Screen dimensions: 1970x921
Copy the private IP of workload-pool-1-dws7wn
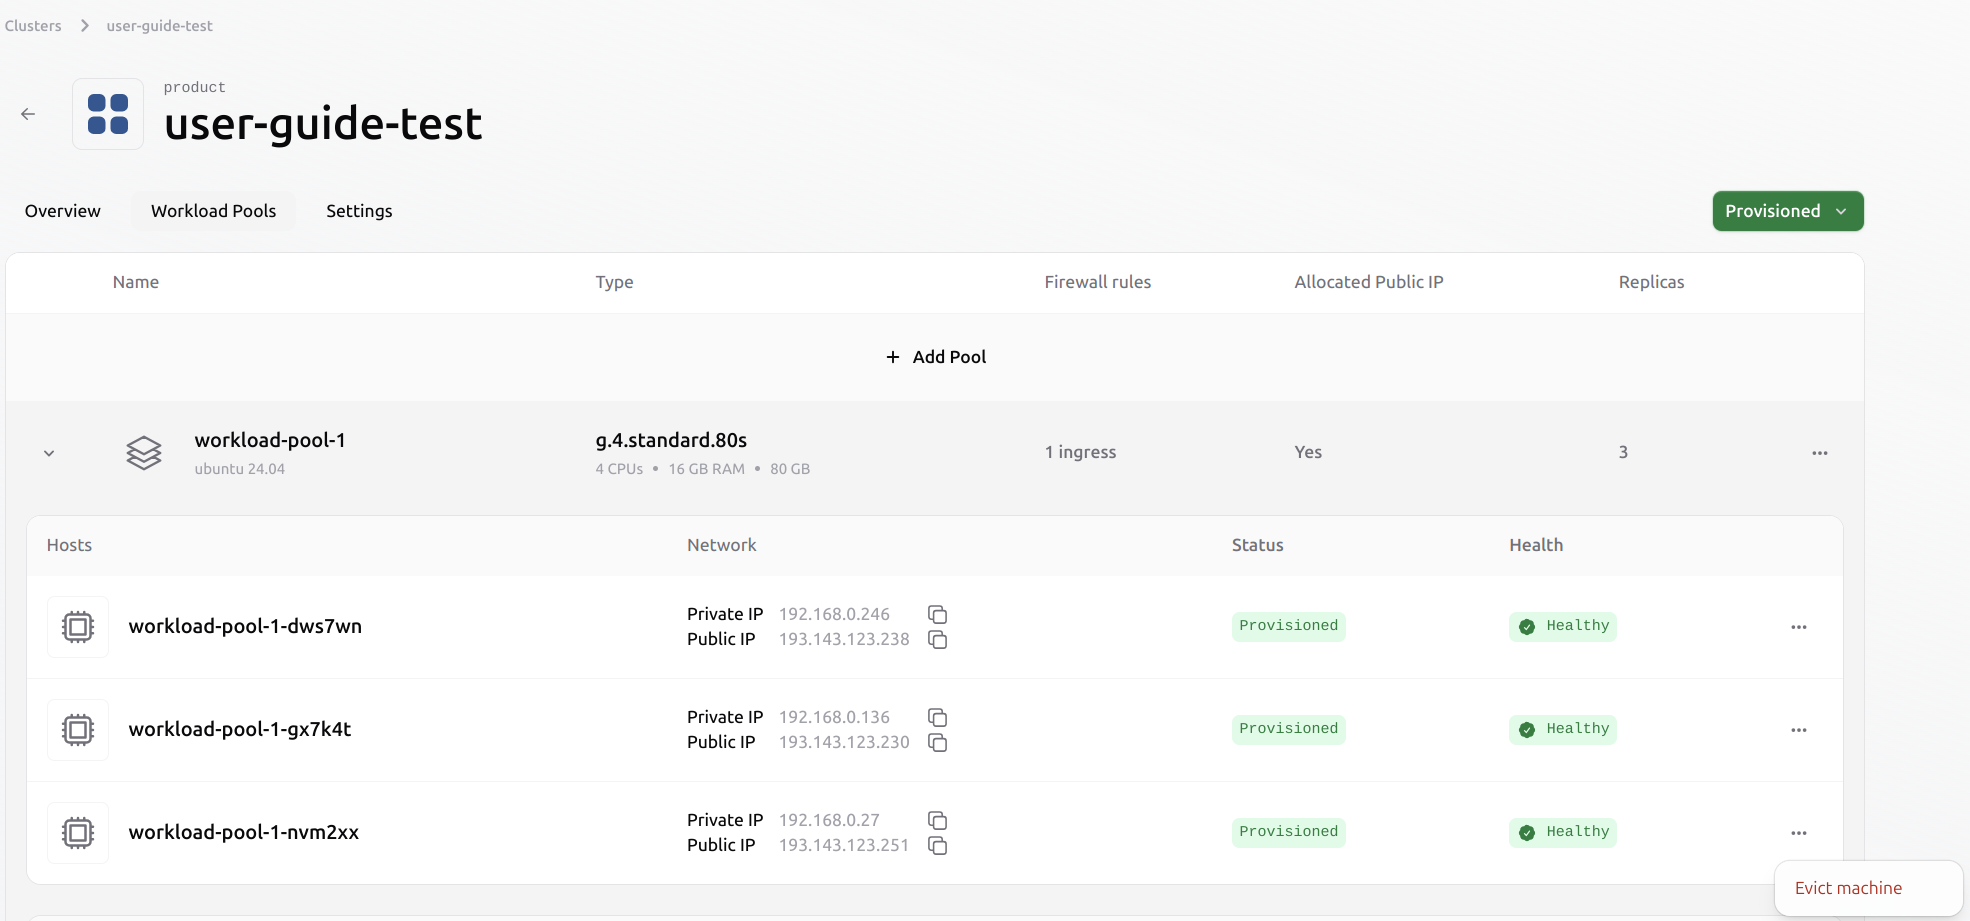tap(937, 614)
